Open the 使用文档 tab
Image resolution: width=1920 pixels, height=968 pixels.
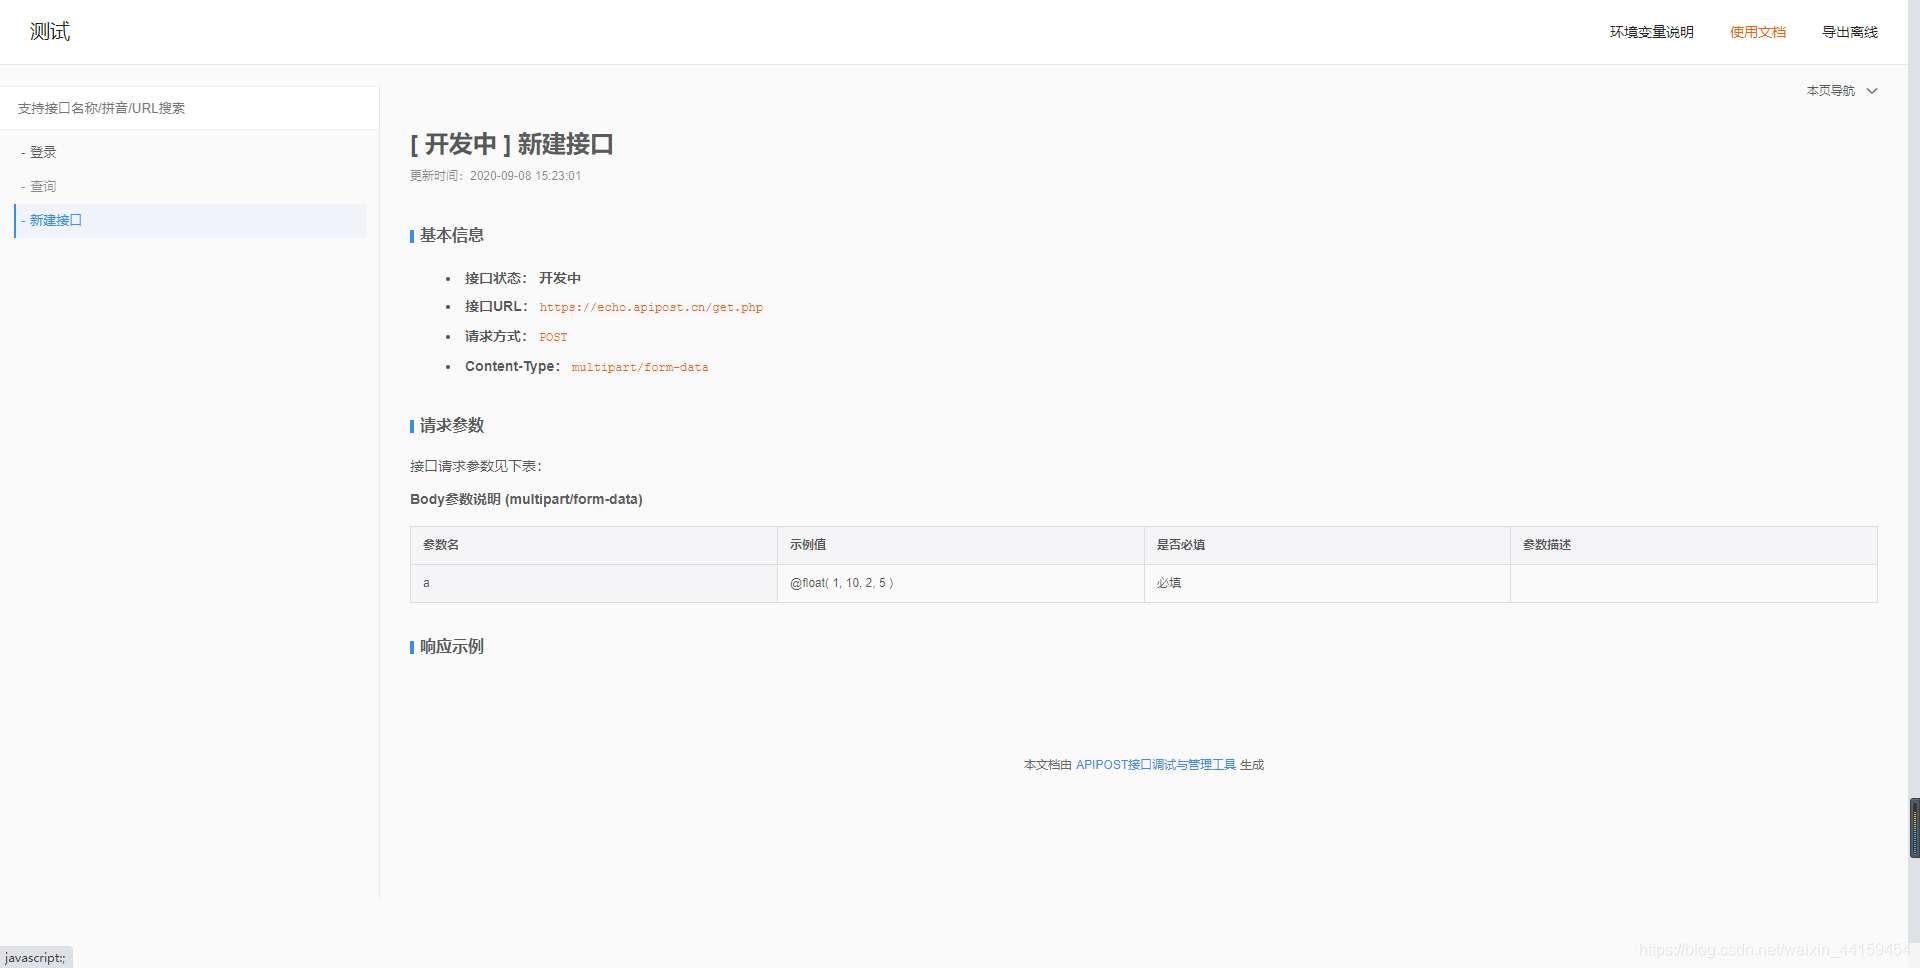click(1758, 32)
